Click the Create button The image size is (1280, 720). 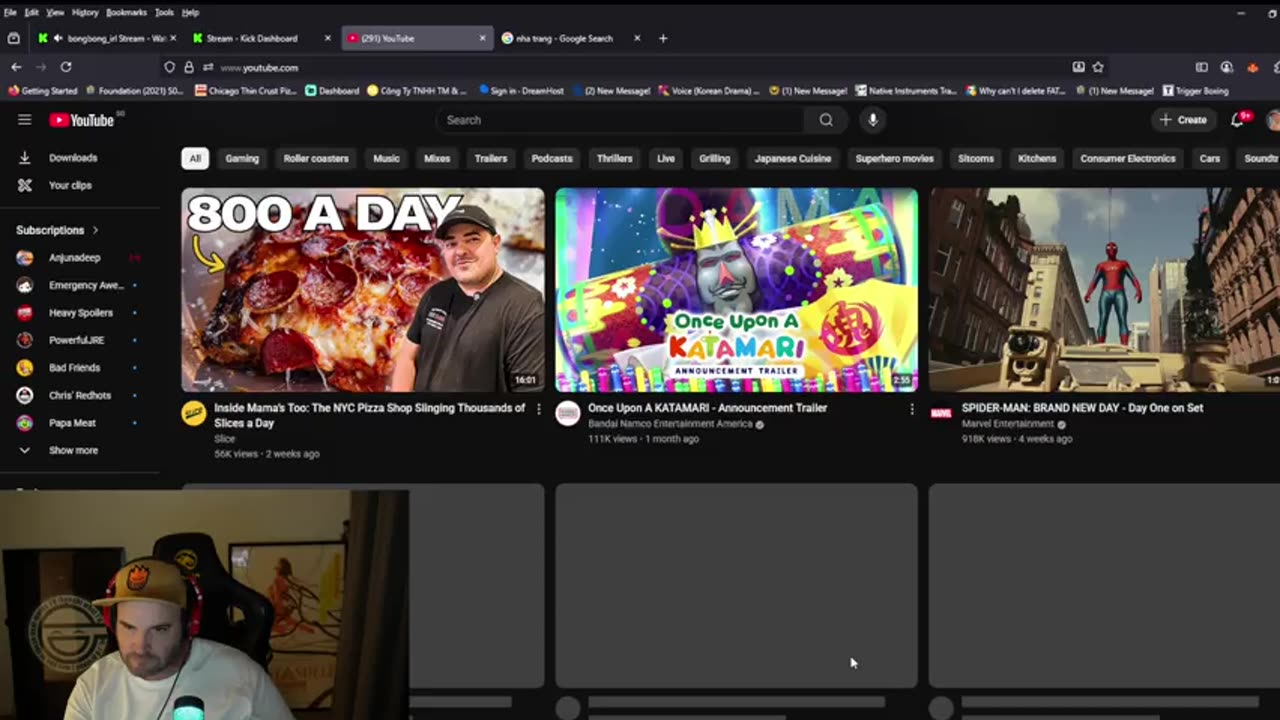tap(1183, 120)
